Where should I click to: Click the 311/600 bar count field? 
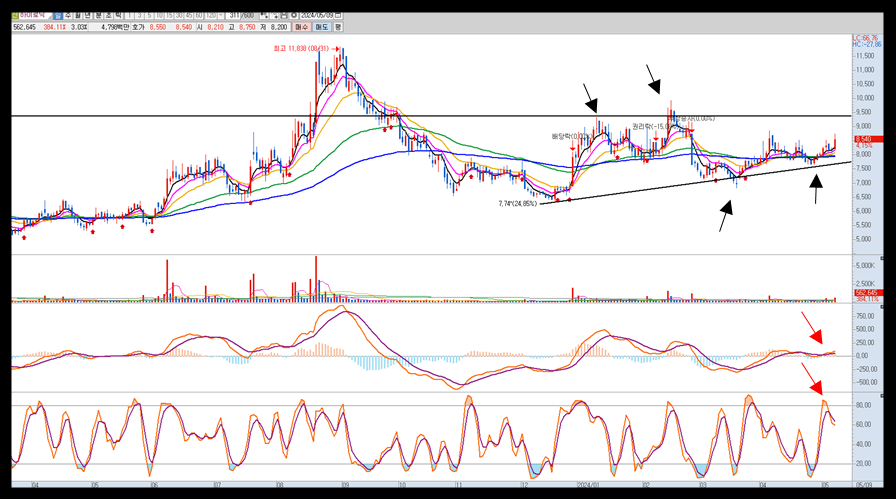[x=241, y=15]
